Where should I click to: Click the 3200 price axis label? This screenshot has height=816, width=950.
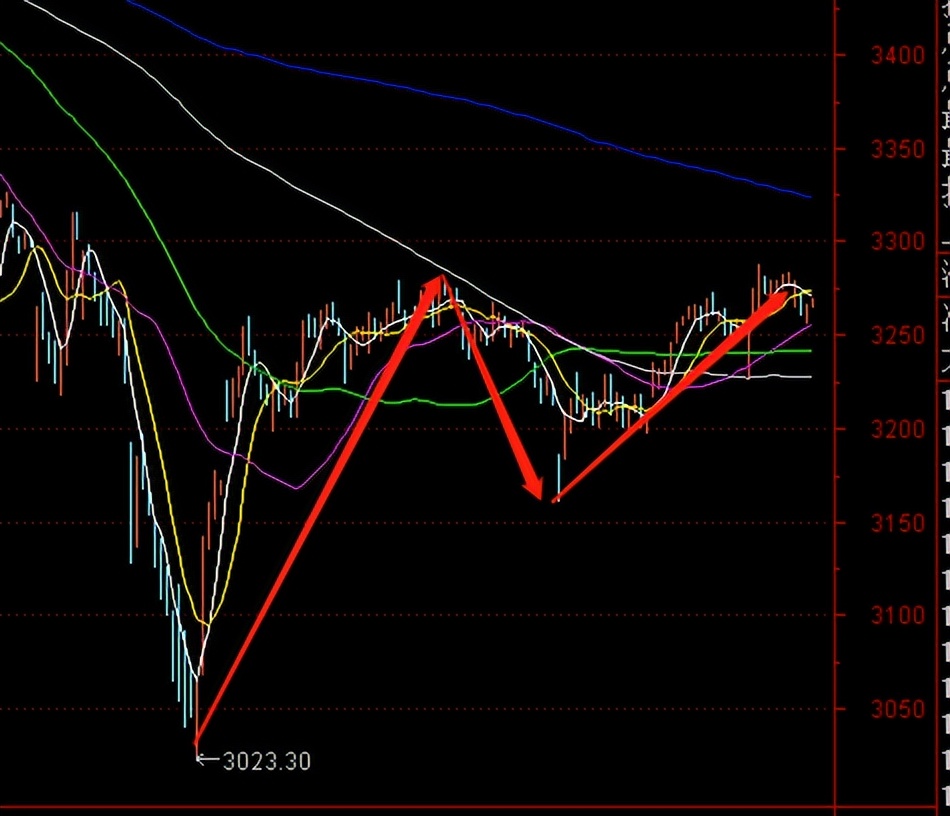pos(898,430)
